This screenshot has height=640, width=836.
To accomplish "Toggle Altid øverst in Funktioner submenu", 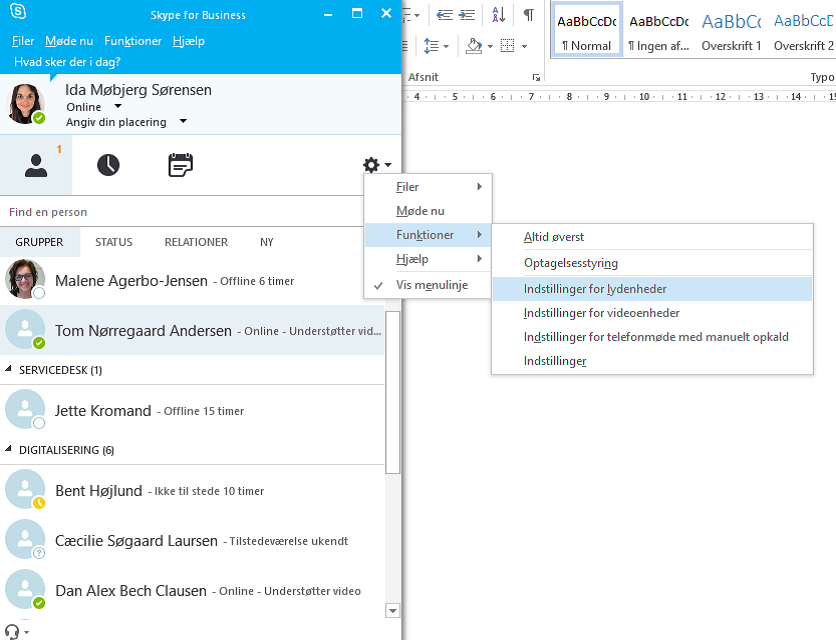I will point(653,237).
